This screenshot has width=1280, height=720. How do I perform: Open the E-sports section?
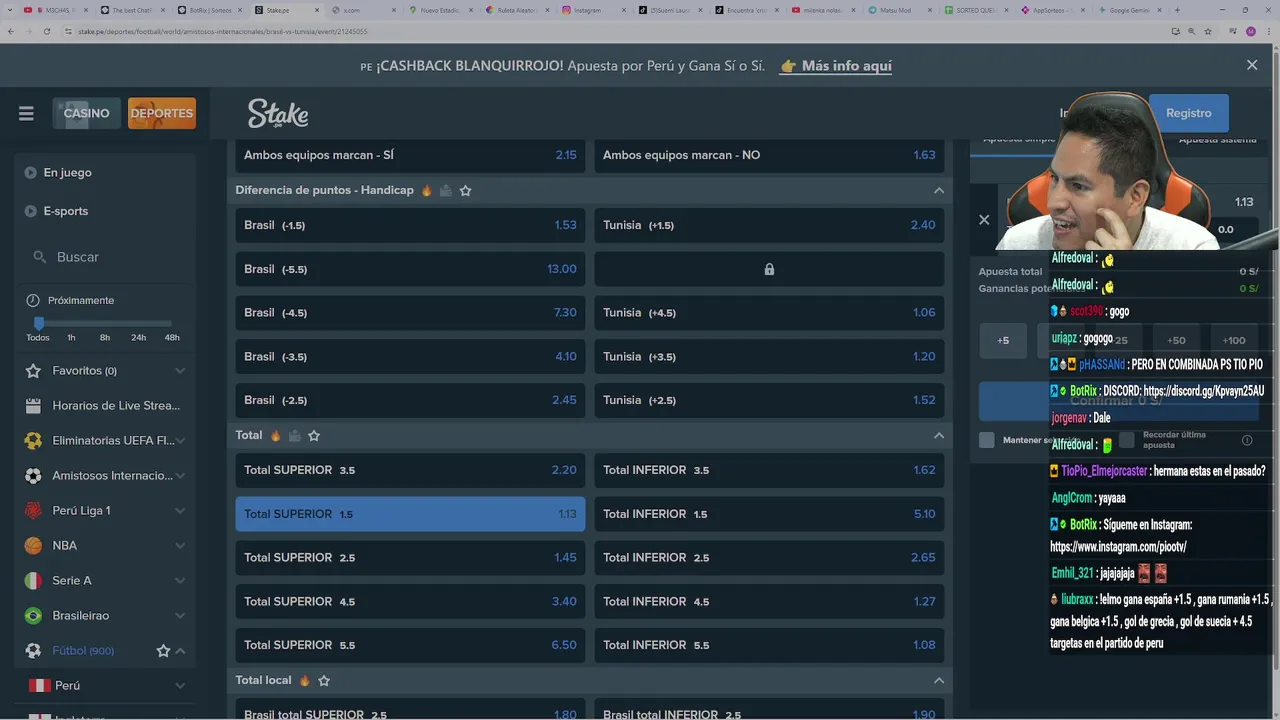(x=66, y=211)
